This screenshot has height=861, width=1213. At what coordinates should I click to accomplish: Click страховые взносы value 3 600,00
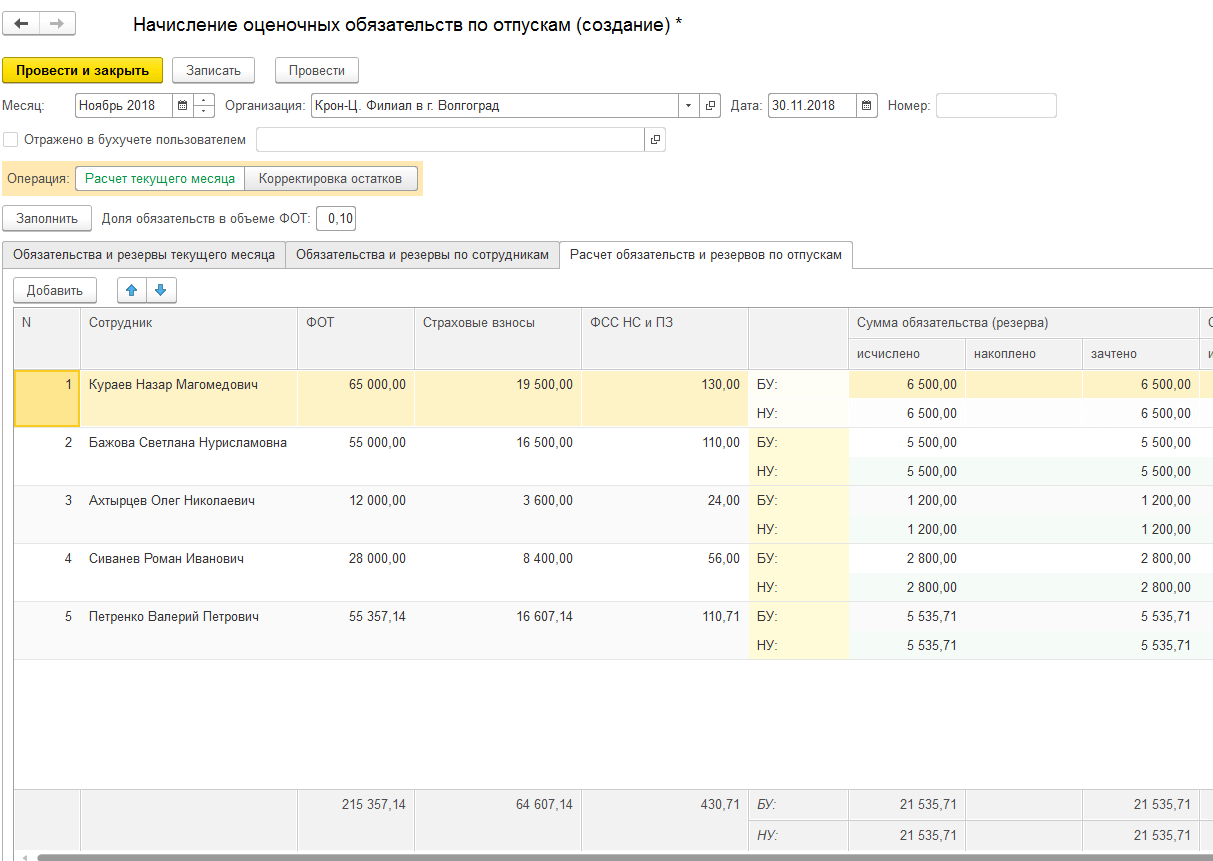pos(549,500)
